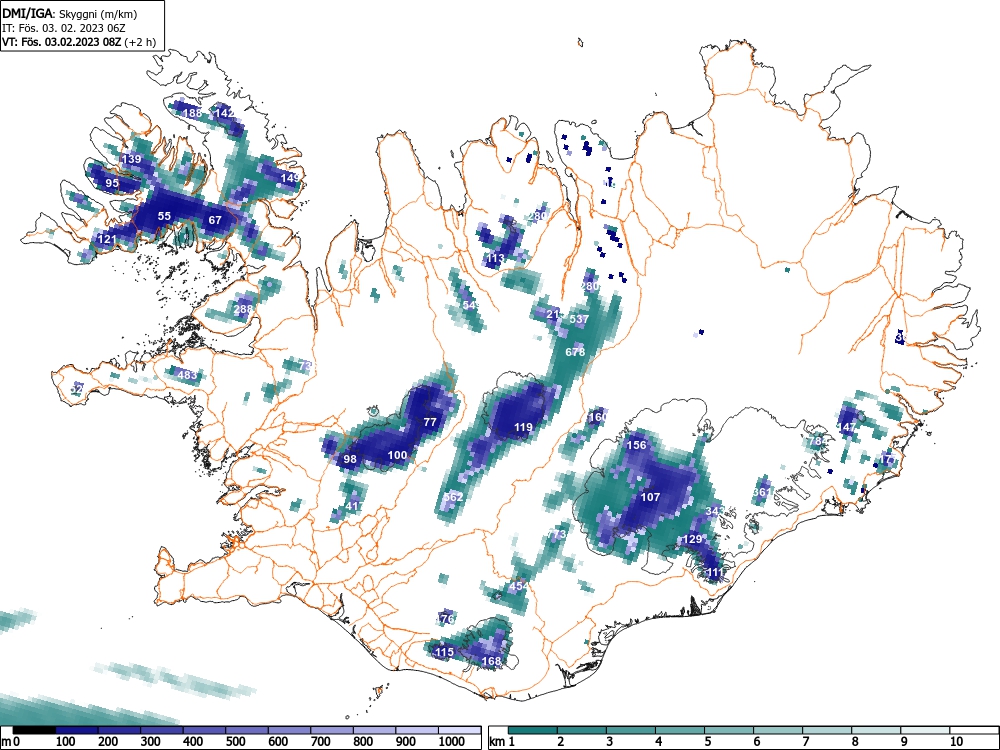Click the map value "129"
1000x750 pixels.
[692, 540]
